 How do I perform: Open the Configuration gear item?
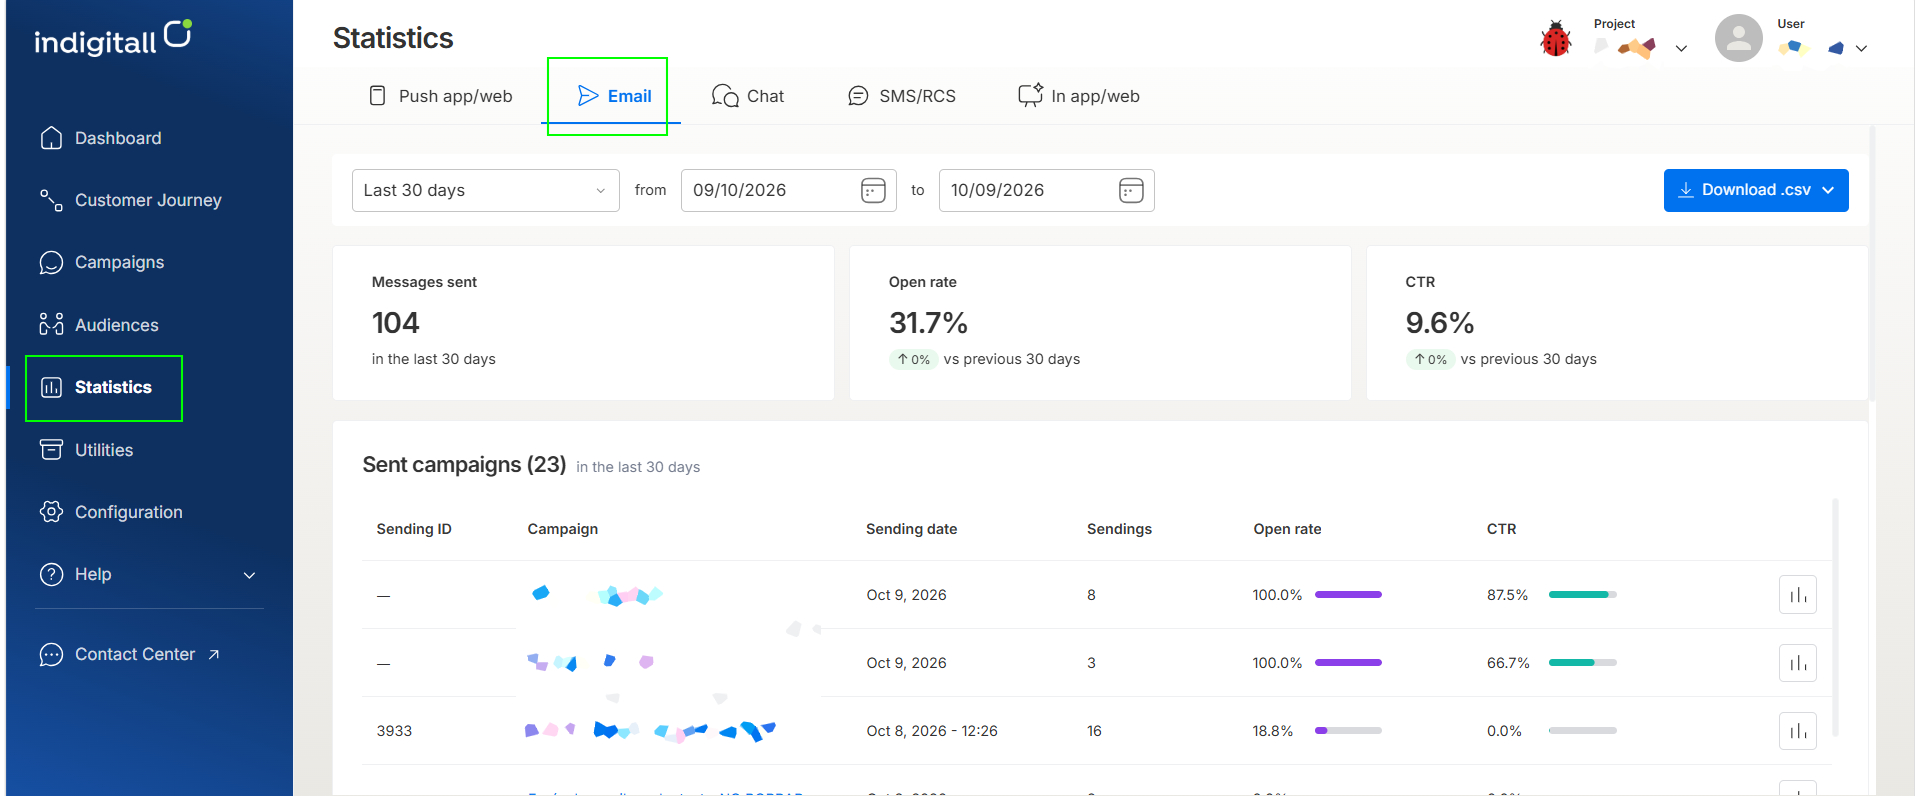(x=111, y=512)
